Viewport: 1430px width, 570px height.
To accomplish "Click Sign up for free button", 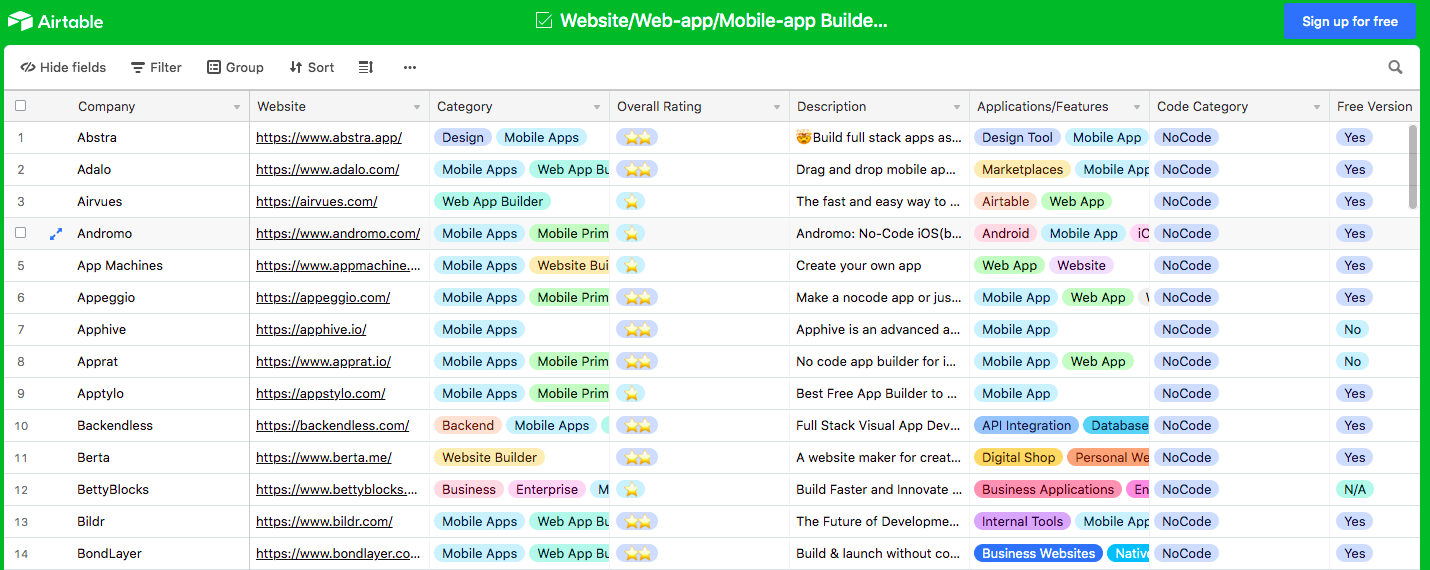I will 1349,21.
